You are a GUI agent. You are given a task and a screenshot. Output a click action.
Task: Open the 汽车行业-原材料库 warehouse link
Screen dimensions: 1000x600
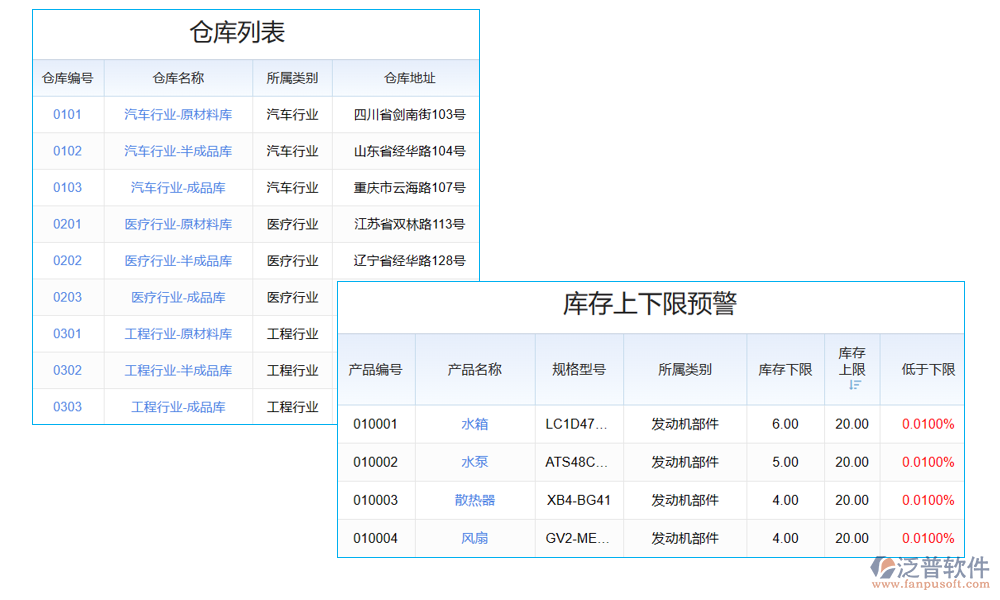(x=178, y=114)
